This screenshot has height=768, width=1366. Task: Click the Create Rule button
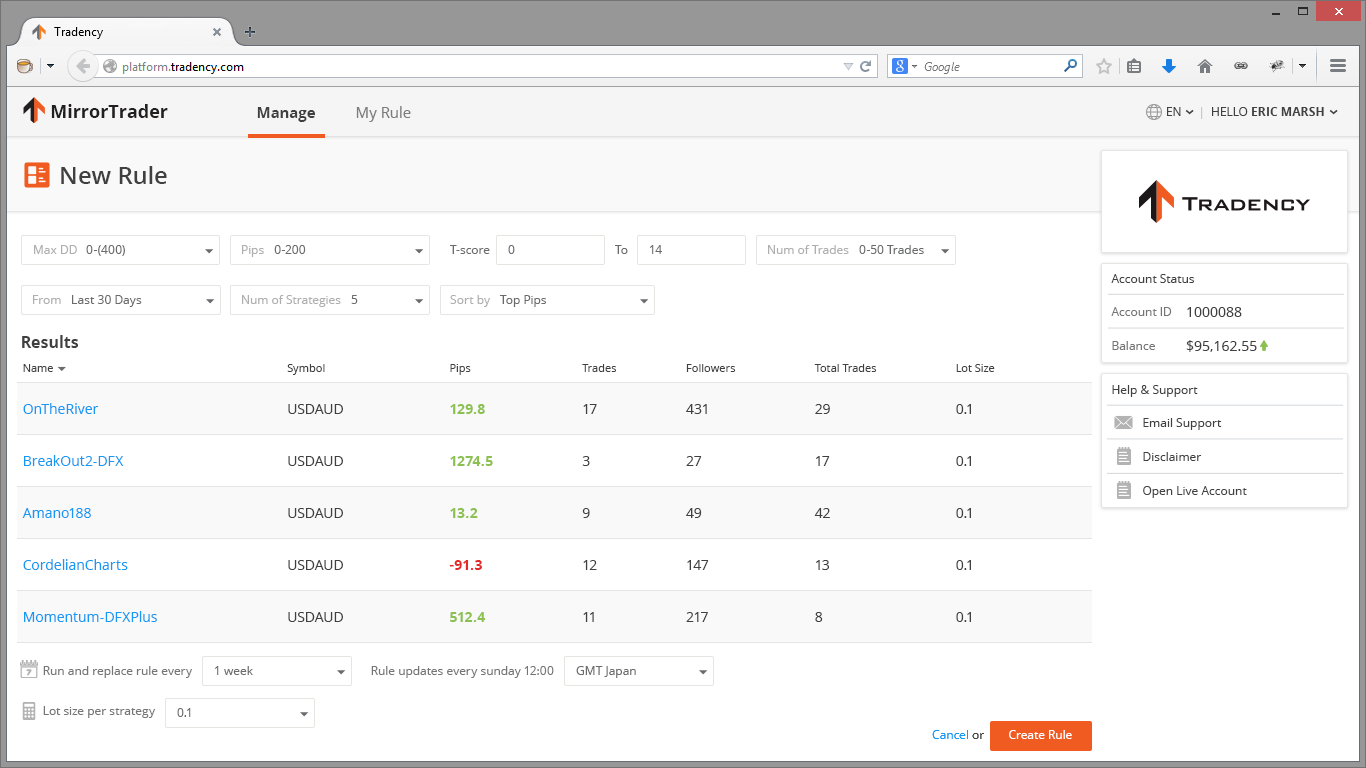point(1040,735)
